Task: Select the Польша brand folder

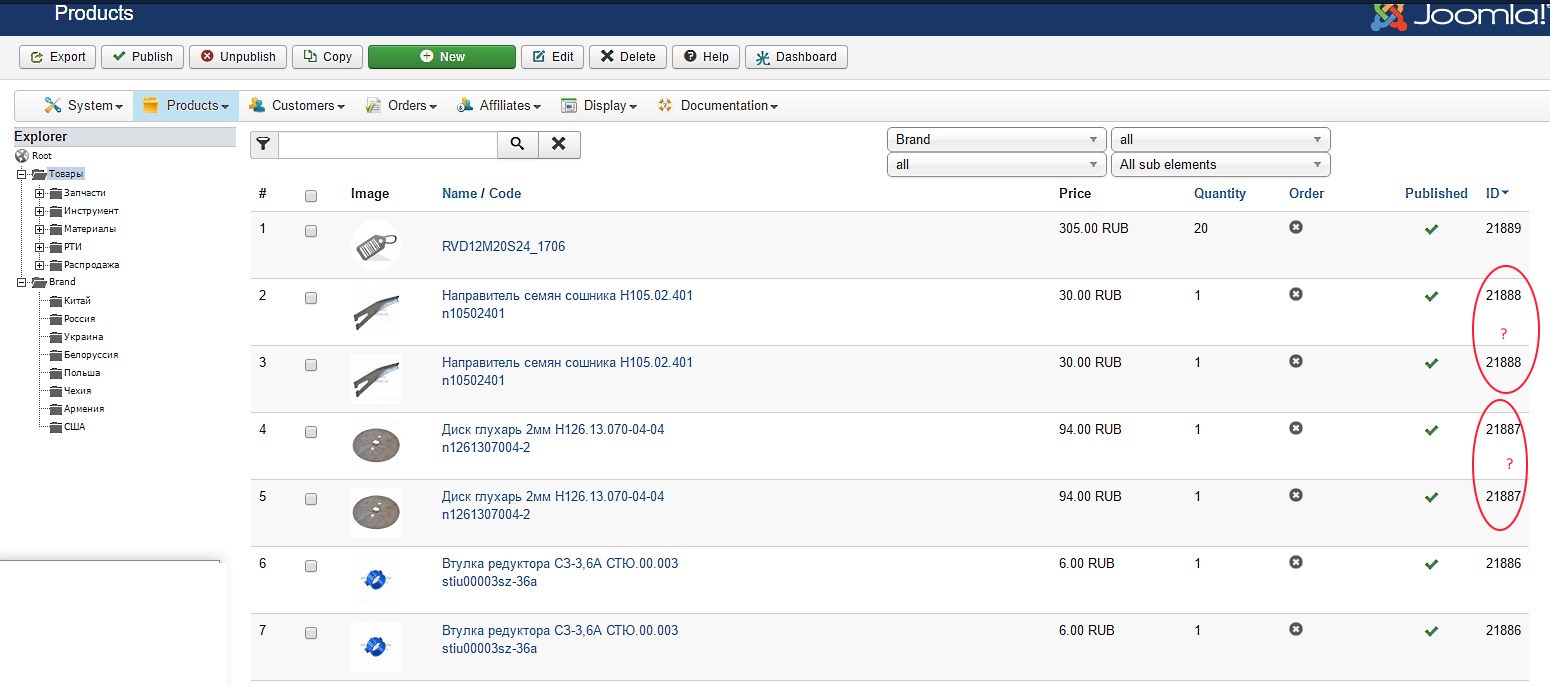Action: coord(81,373)
